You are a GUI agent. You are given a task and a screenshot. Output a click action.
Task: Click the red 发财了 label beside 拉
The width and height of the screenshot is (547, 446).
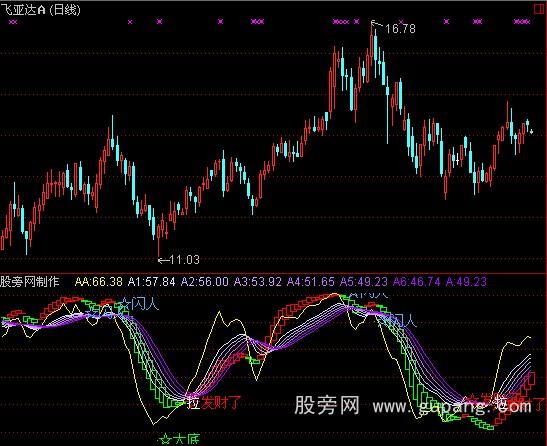coord(221,403)
